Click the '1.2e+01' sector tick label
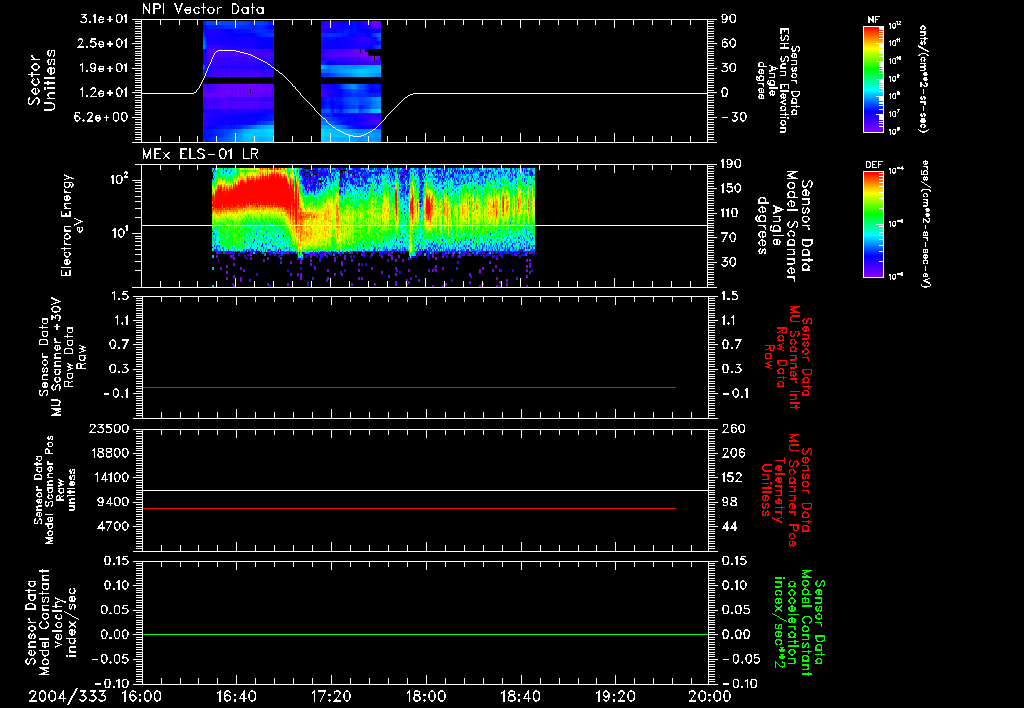This screenshot has width=1024, height=708. (x=104, y=93)
